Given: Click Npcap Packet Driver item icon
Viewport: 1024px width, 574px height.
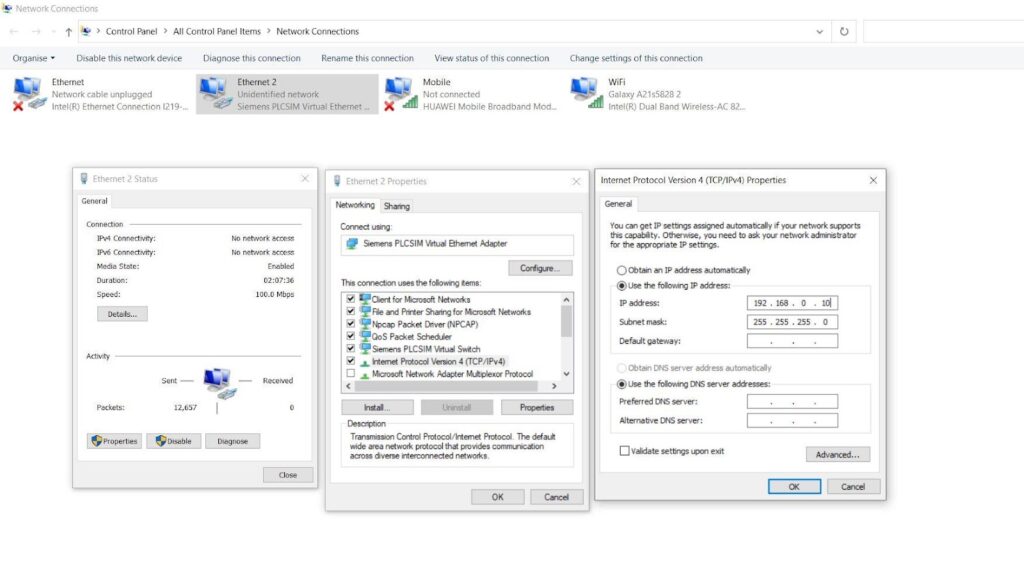Looking at the screenshot, I should pyautogui.click(x=365, y=324).
